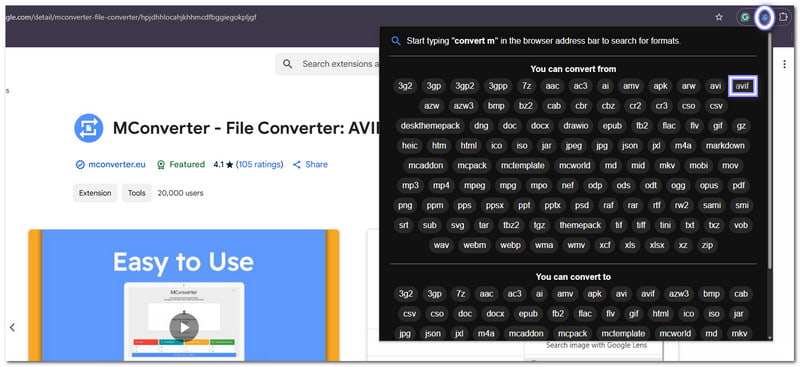Click the MConverter blue logo icon
800x367 pixels.
tap(89, 128)
